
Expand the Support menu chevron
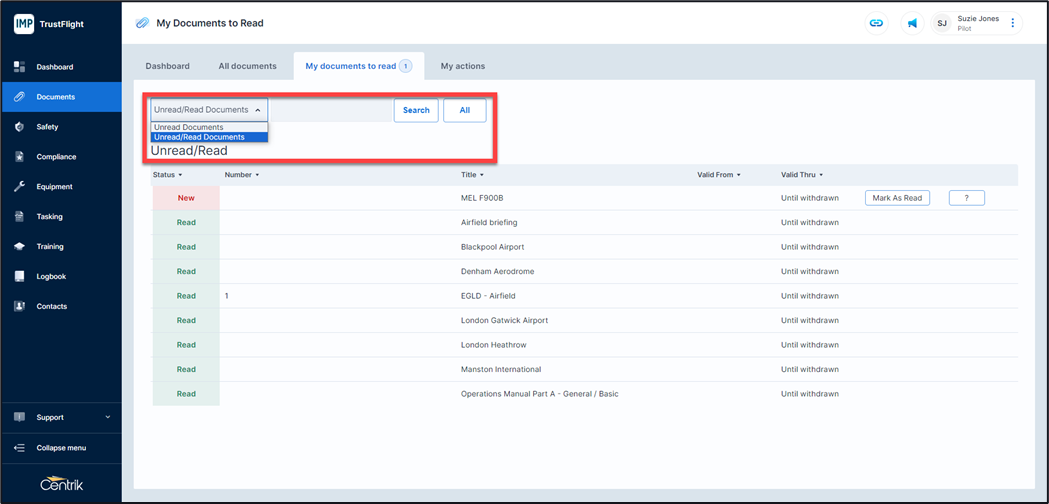click(x=108, y=417)
